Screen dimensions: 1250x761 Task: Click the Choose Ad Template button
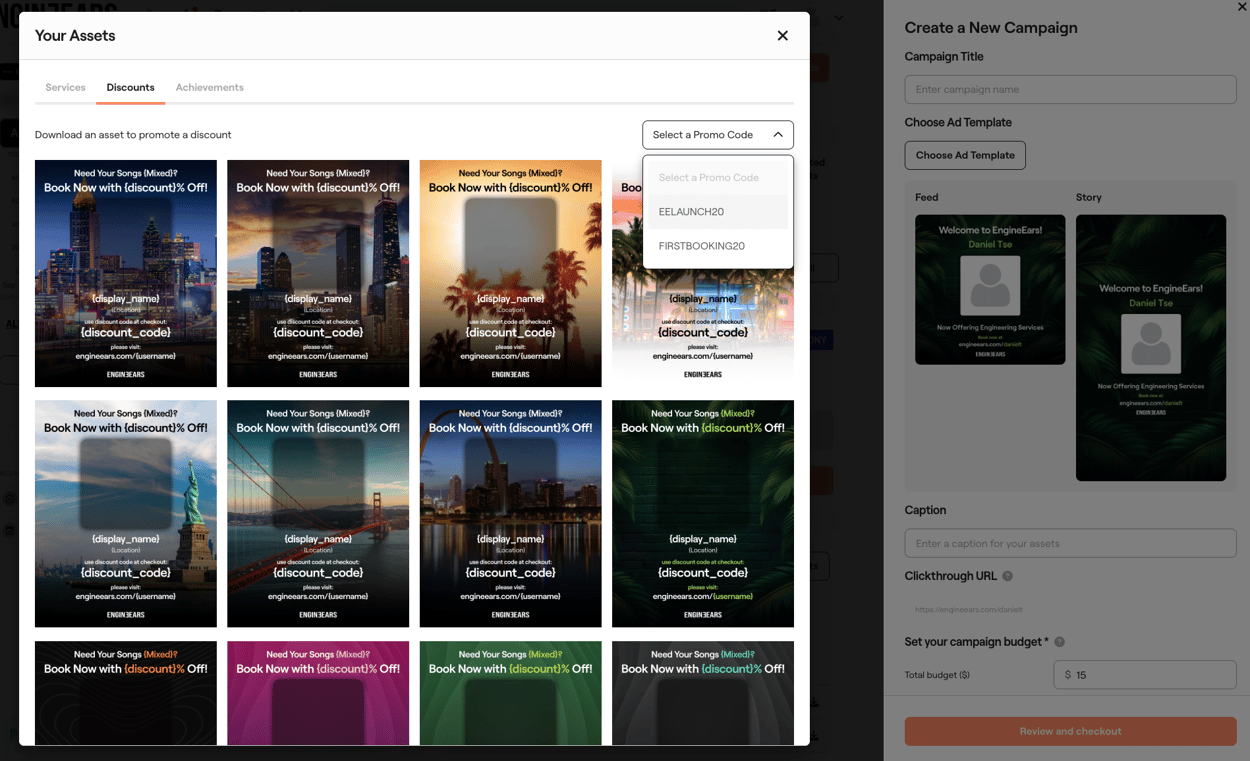tap(964, 155)
